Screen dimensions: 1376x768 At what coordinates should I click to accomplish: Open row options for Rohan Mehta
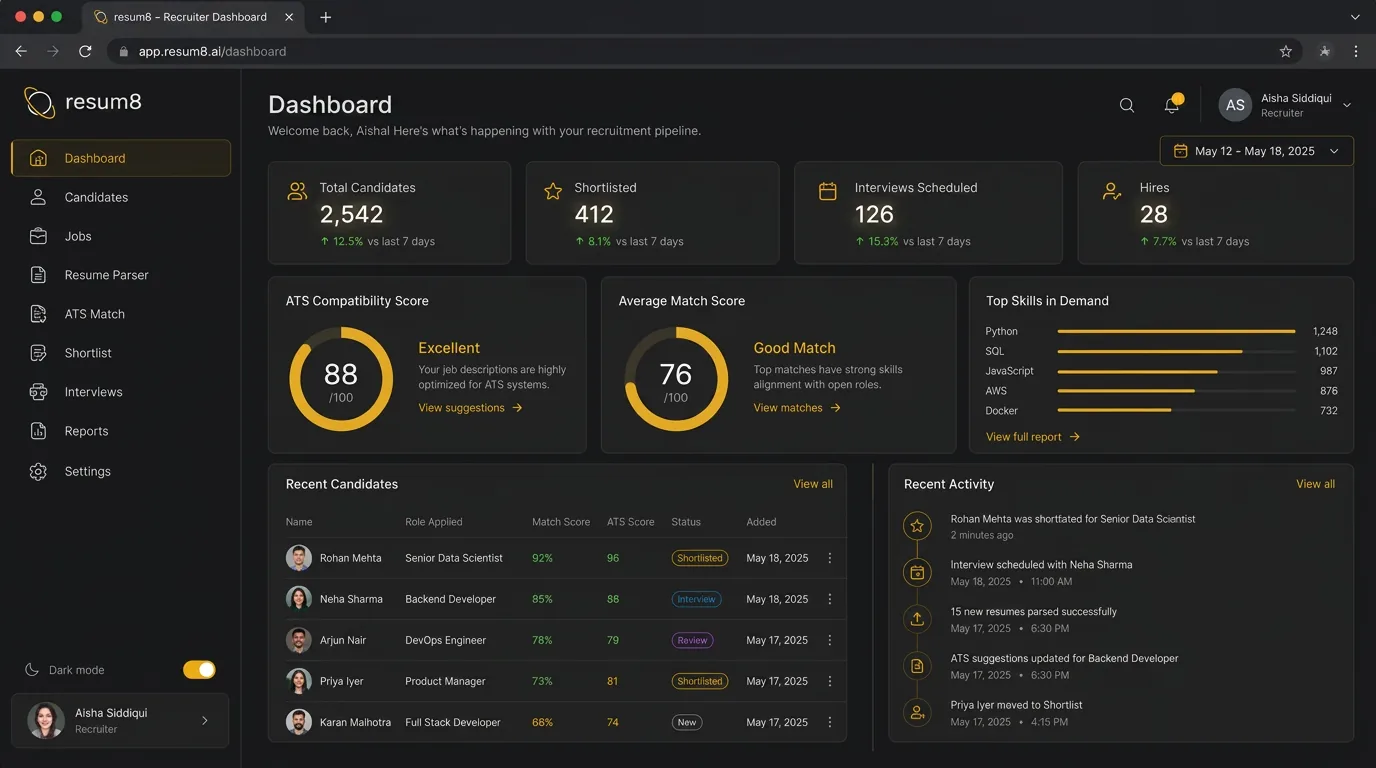pyautogui.click(x=830, y=558)
